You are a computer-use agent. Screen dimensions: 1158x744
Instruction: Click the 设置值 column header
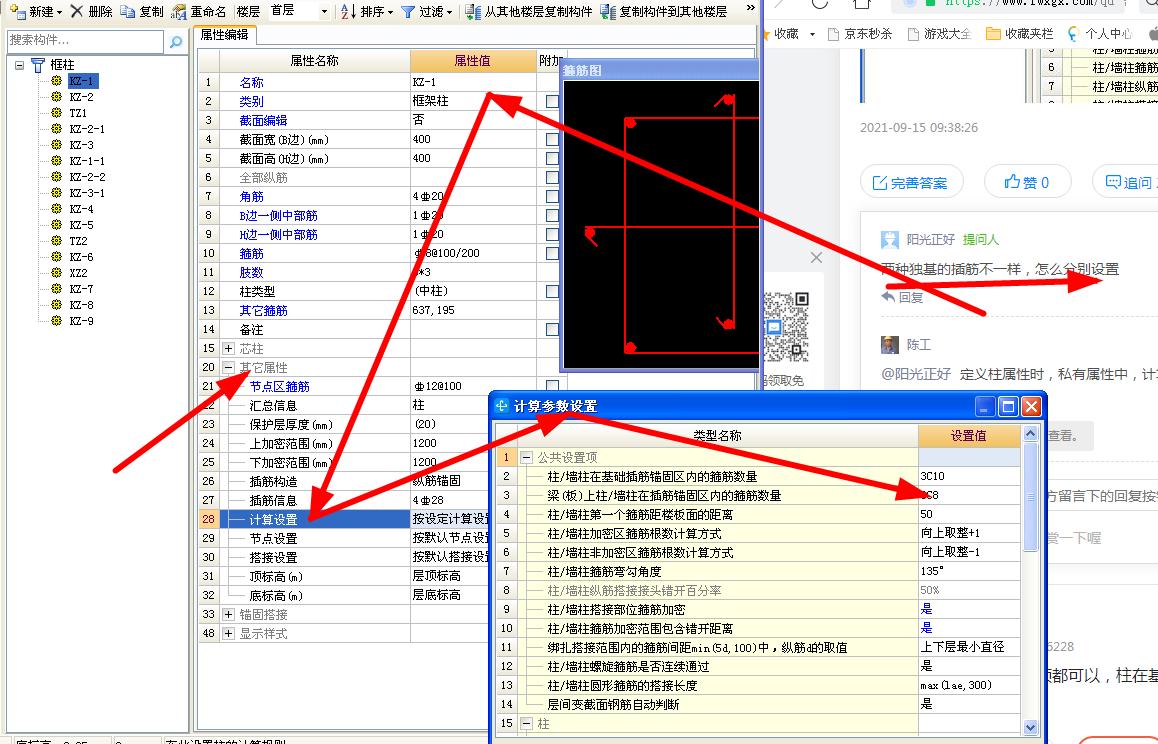969,435
